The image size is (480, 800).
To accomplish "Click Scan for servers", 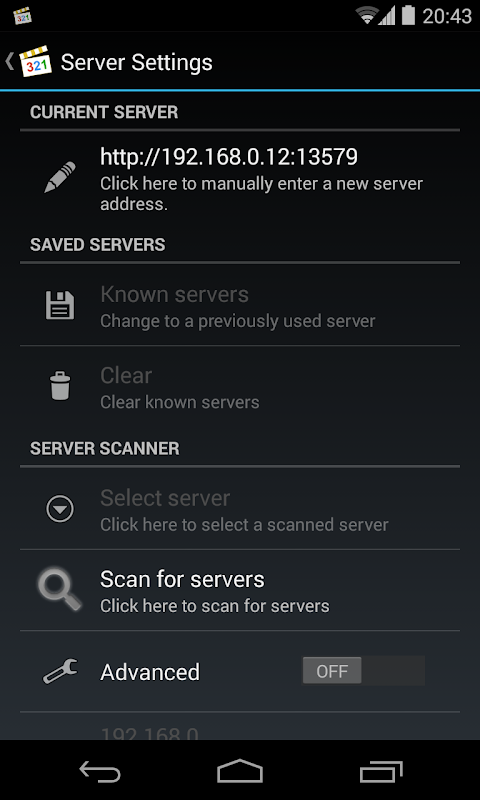I will pyautogui.click(x=240, y=590).
